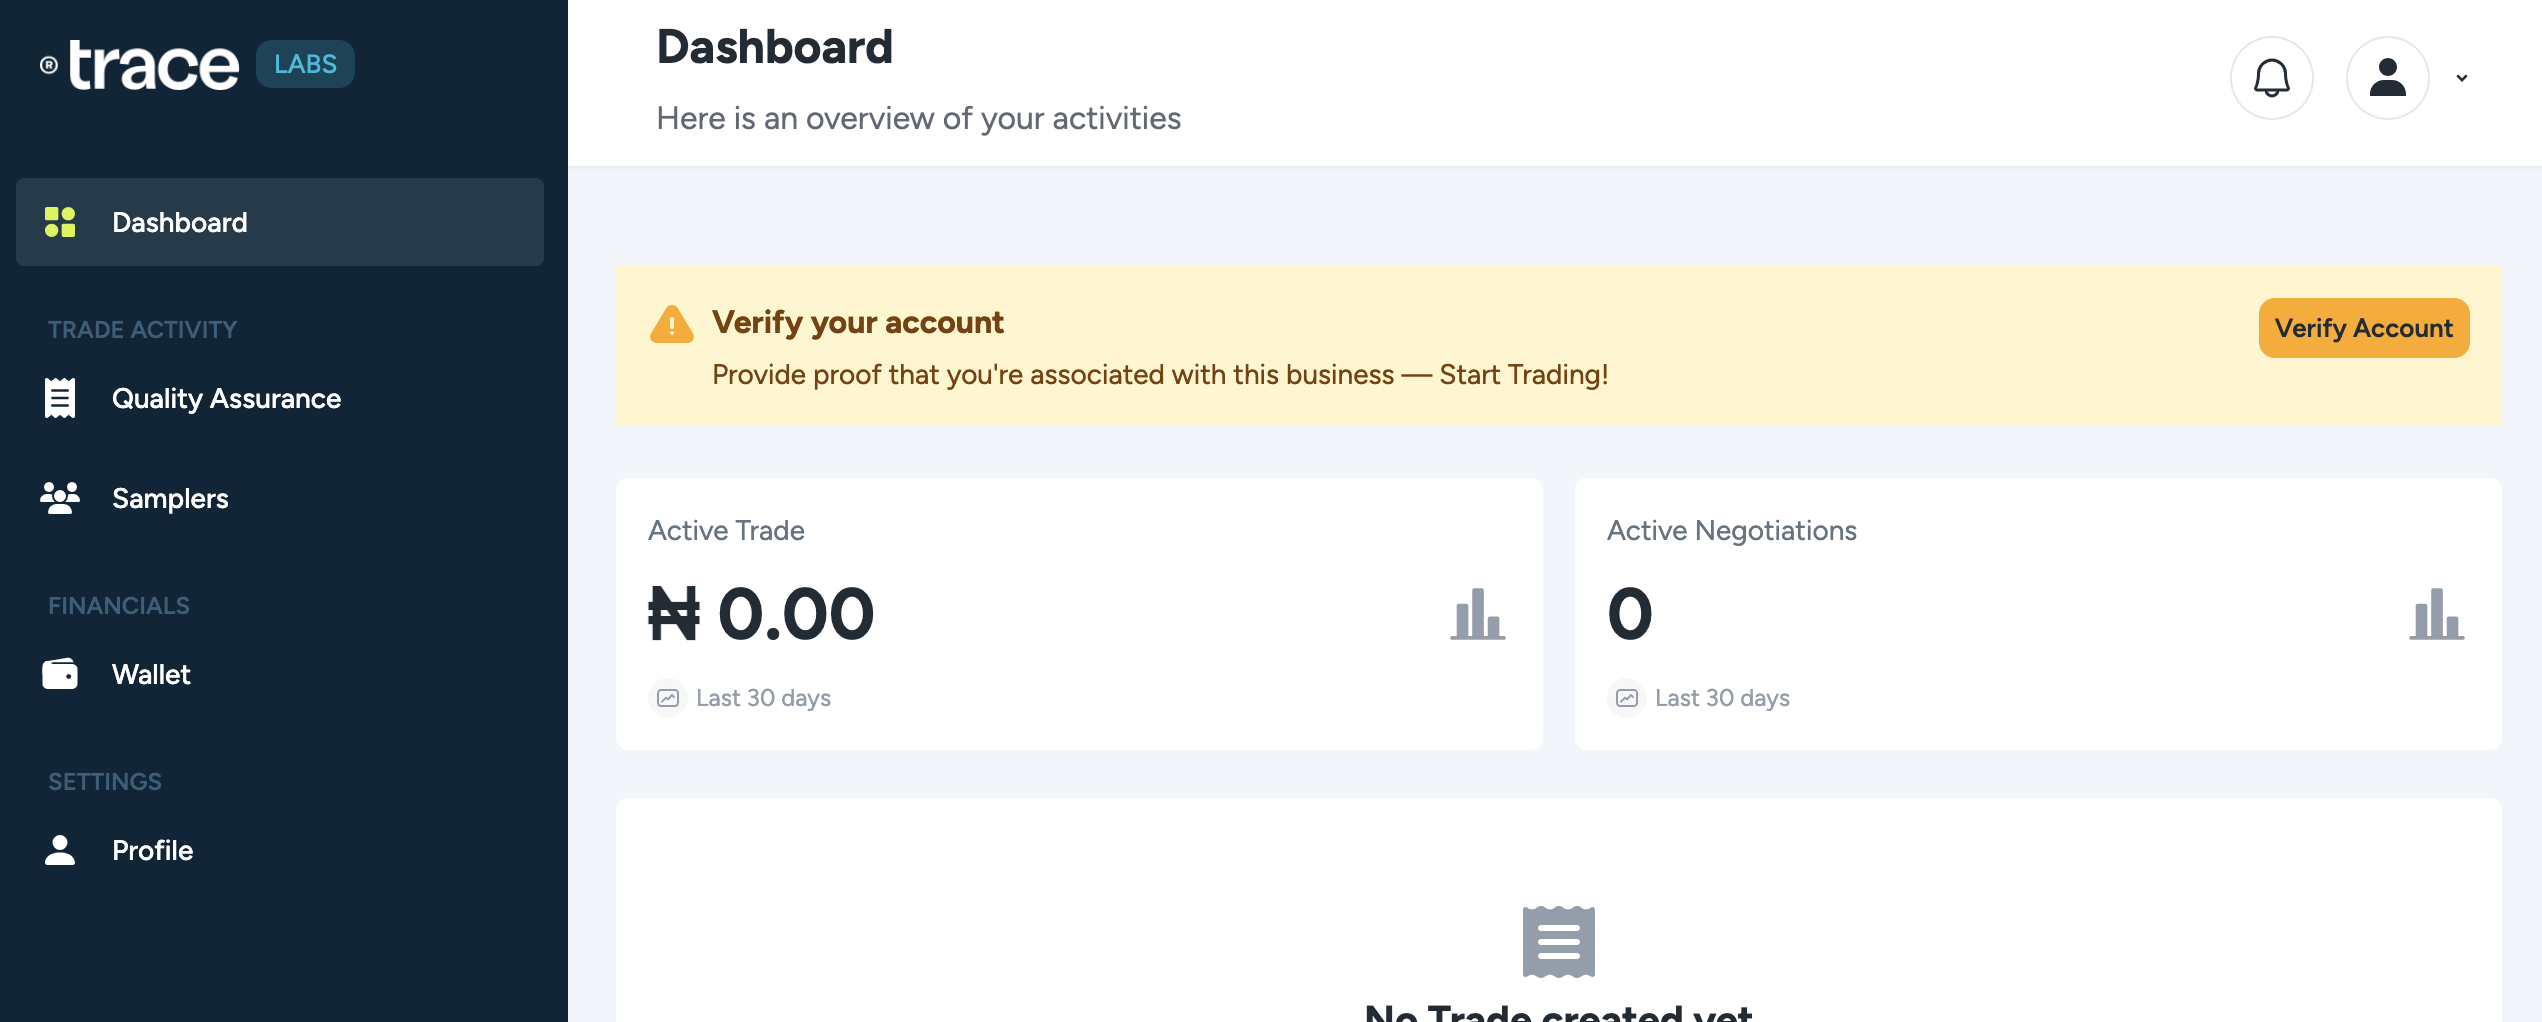
Task: Click the empty trade receipt icon
Action: click(1558, 942)
